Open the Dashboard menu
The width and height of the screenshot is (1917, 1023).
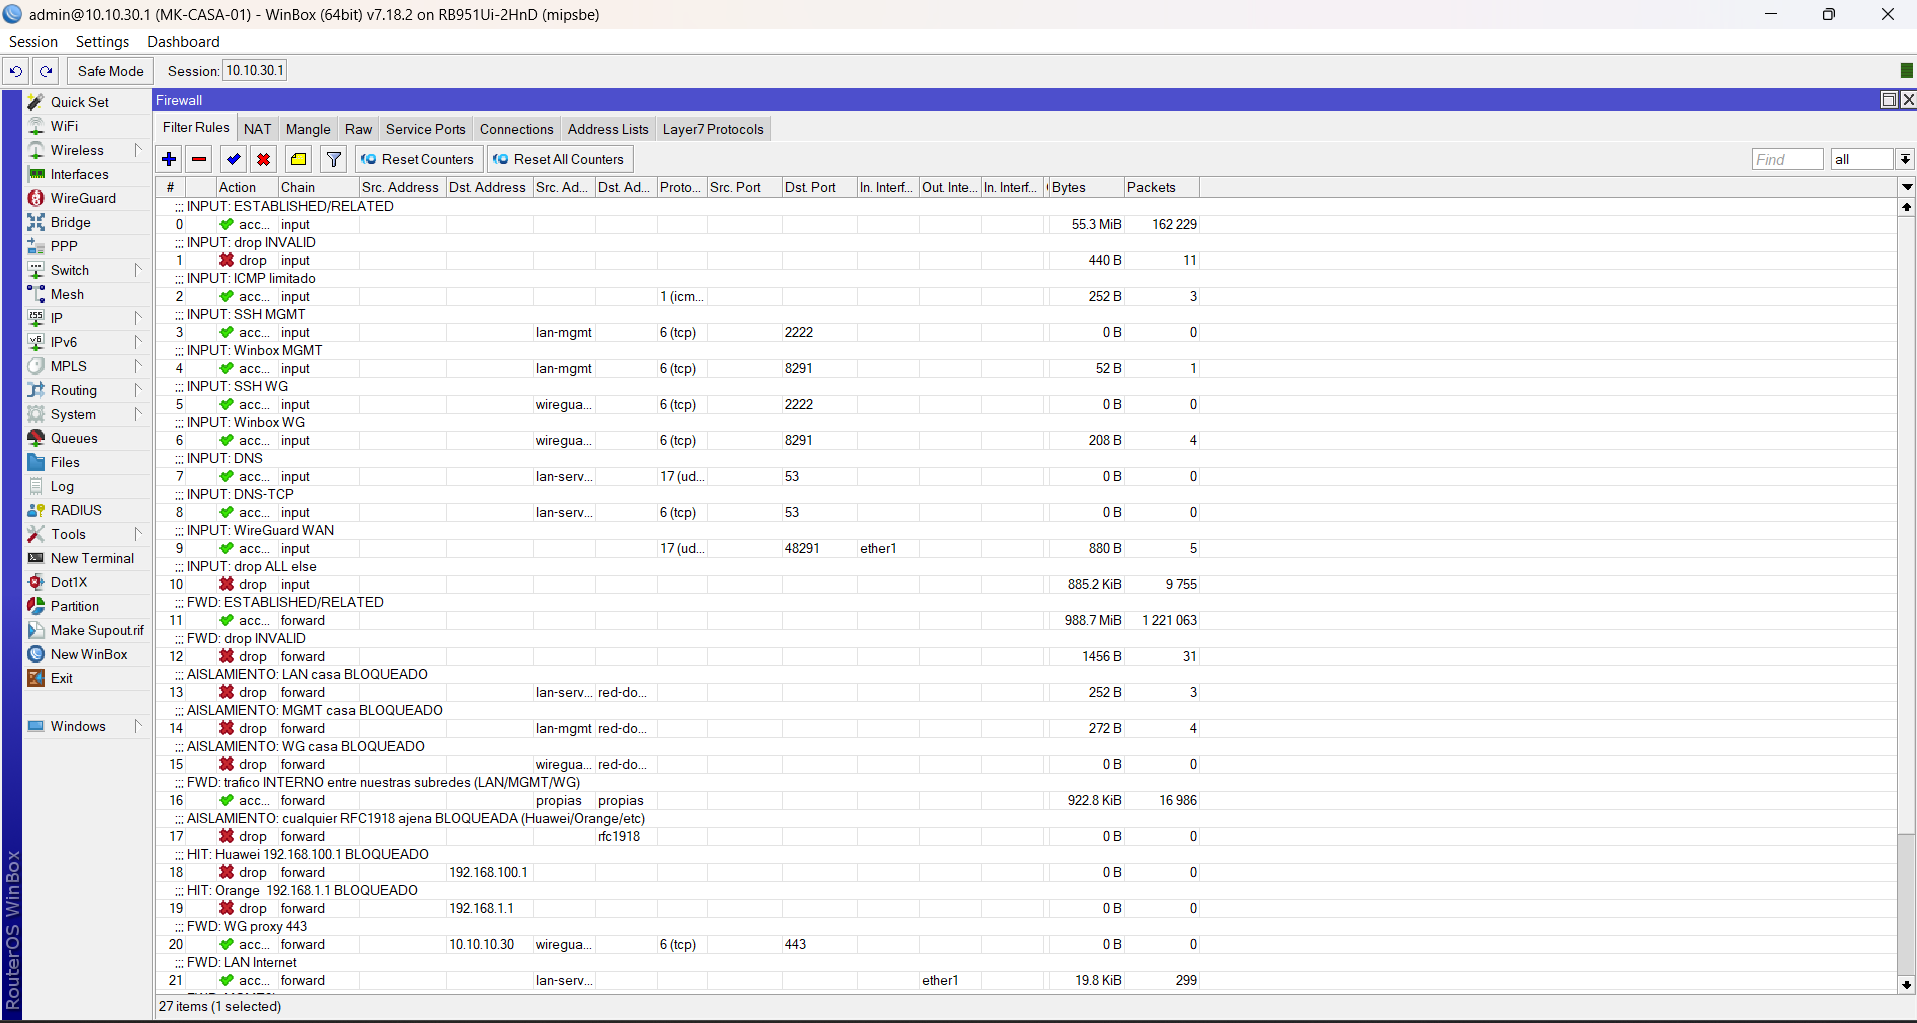coord(183,42)
